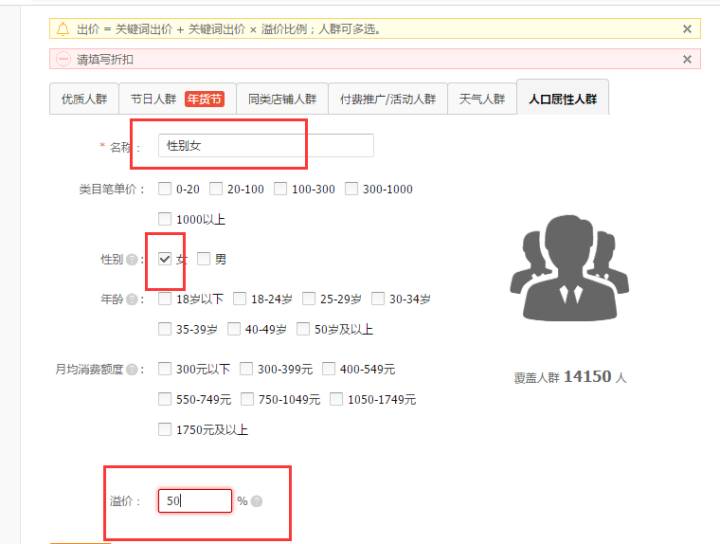Uncheck the 女 gender checkbox
Screen dimensions: 720x544
164,259
